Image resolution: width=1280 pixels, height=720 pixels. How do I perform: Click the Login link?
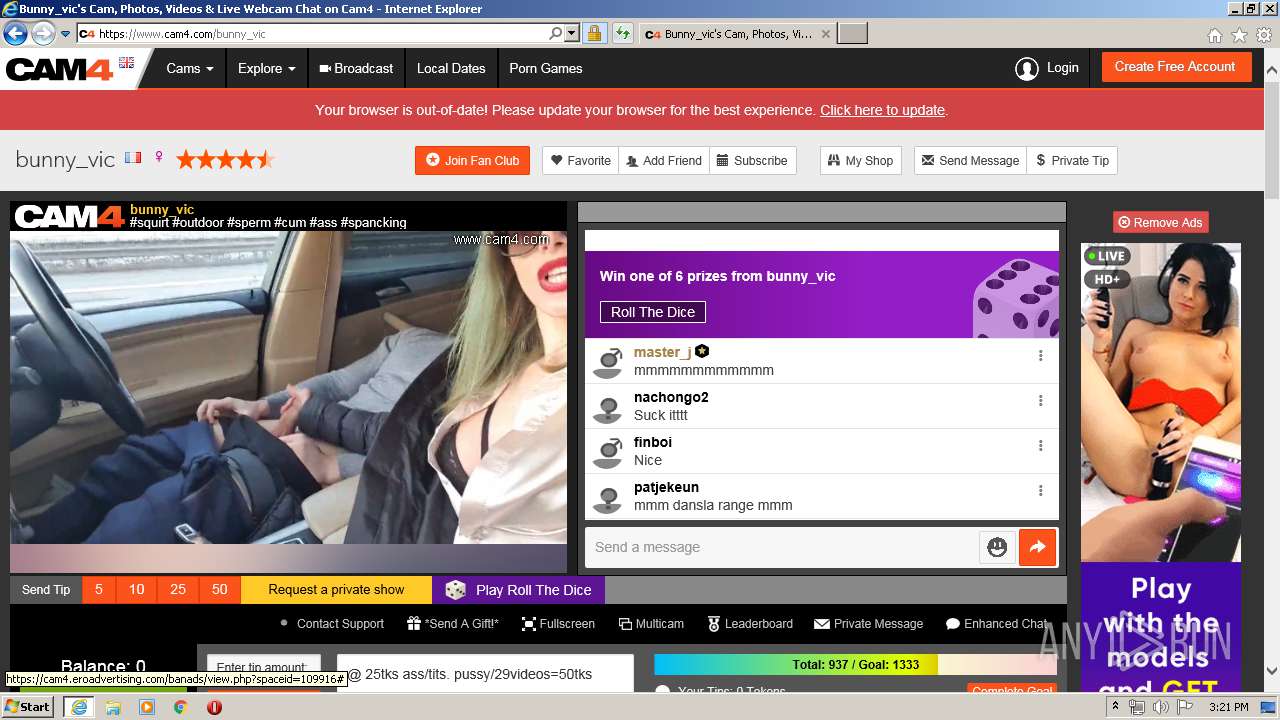pyautogui.click(x=1062, y=68)
